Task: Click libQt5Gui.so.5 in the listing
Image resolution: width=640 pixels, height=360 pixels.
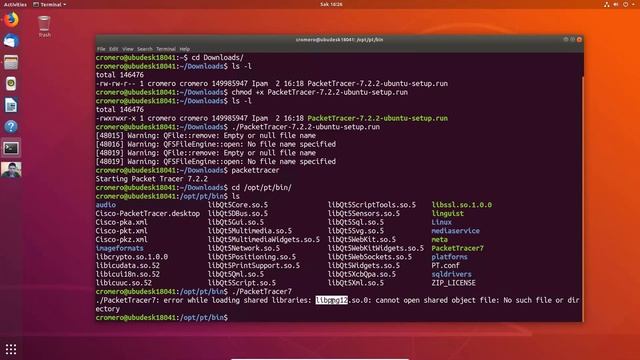Action: [x=236, y=222]
